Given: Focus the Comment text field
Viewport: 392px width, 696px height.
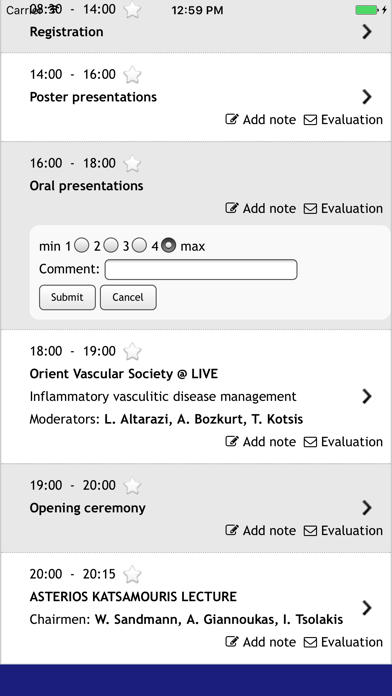Looking at the screenshot, I should 201,269.
